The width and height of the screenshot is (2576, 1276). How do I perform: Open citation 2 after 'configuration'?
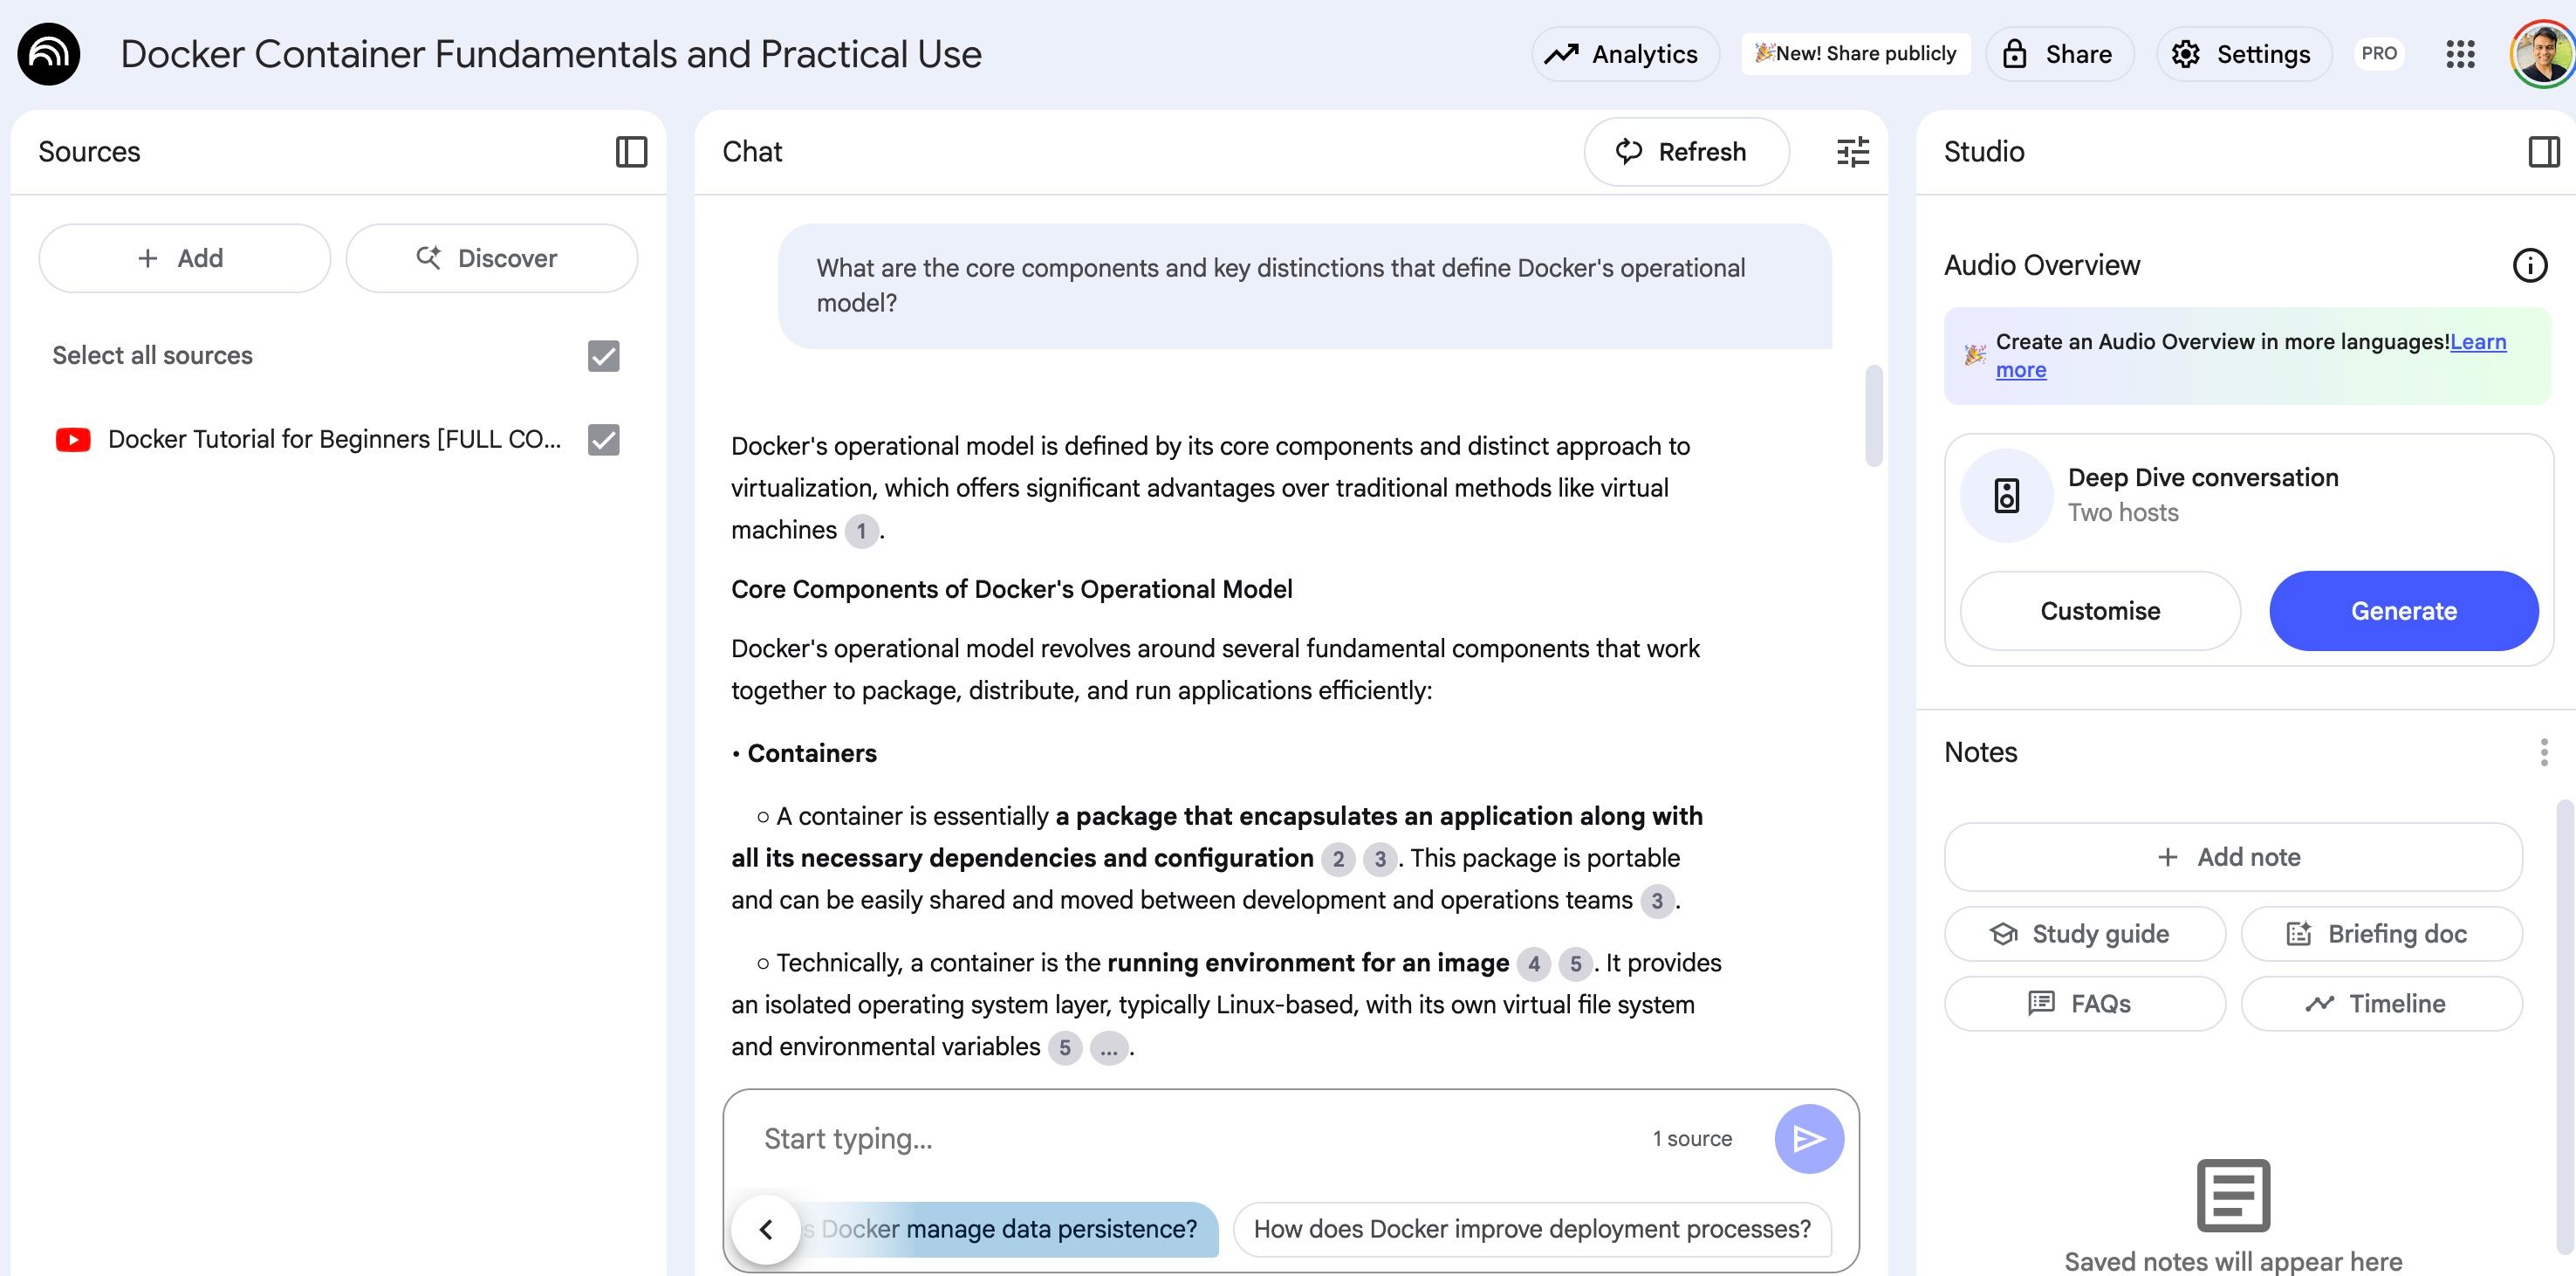click(x=1338, y=859)
